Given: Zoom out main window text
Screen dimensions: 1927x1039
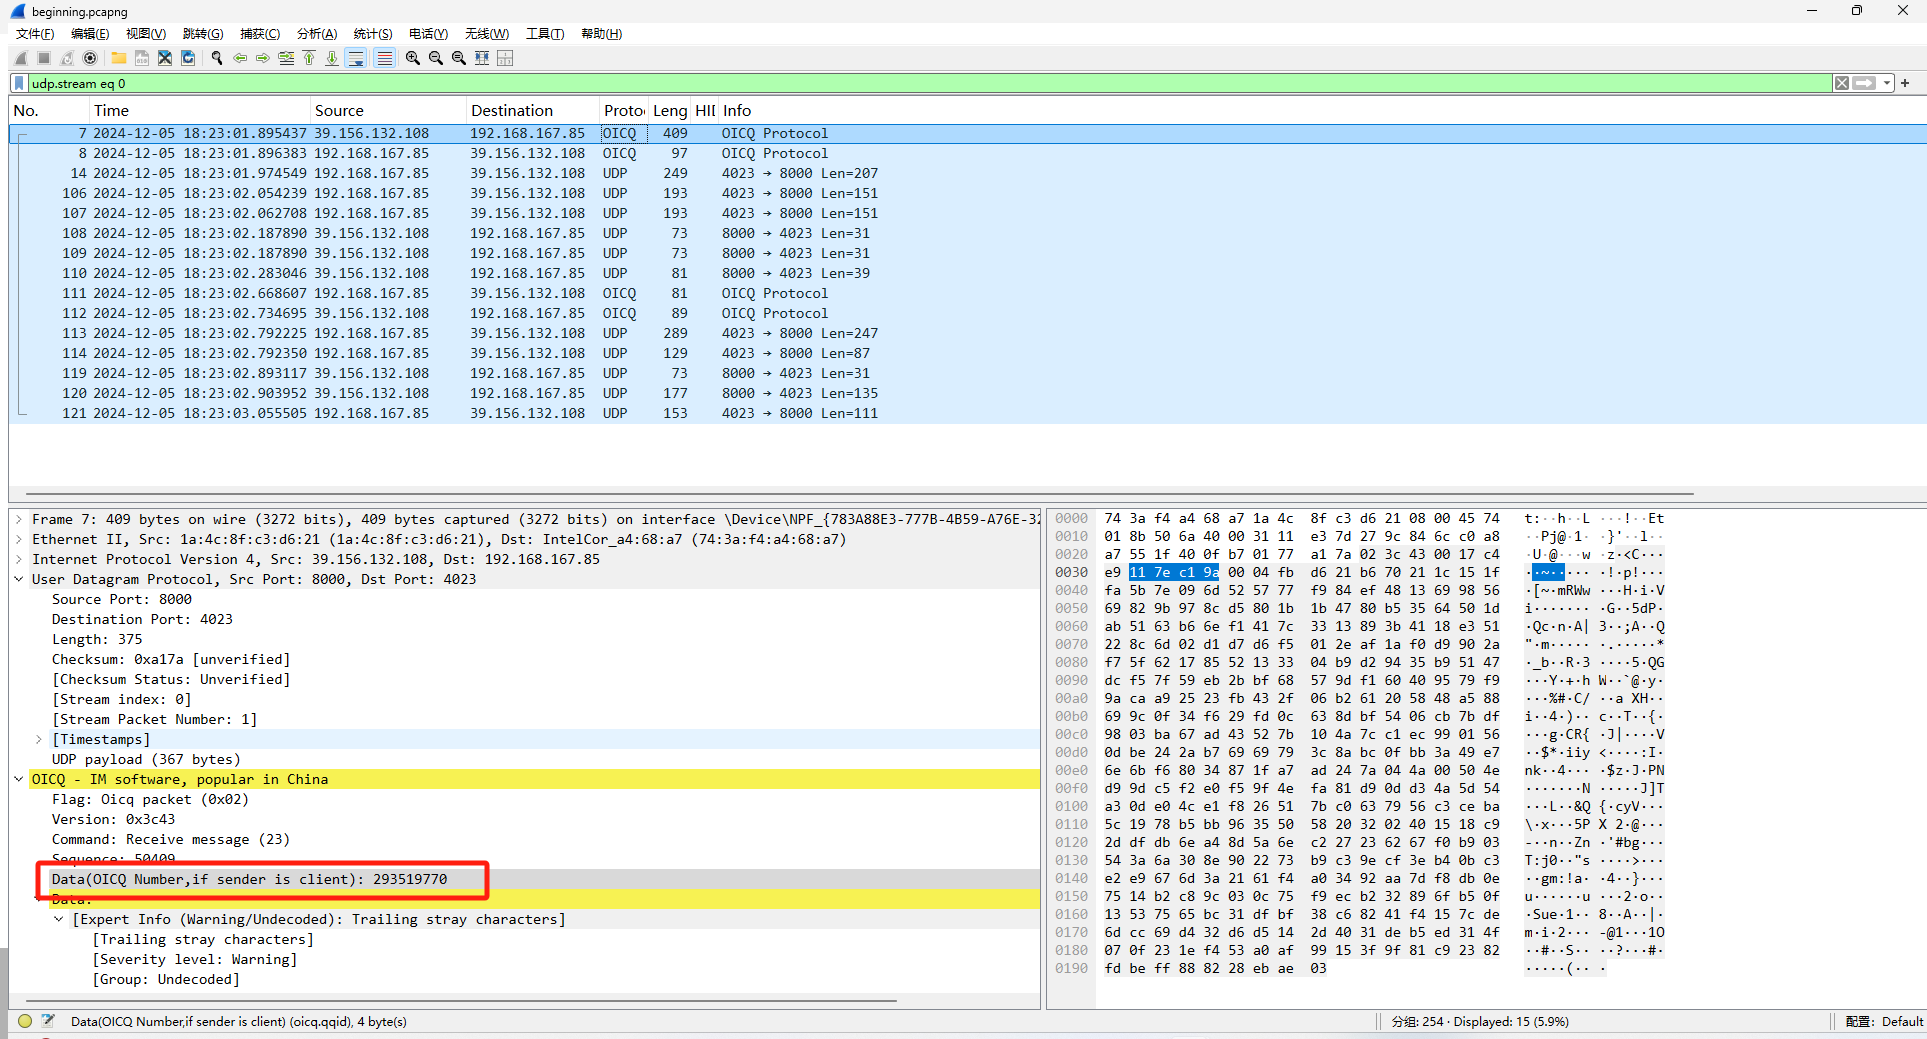Looking at the screenshot, I should (436, 58).
